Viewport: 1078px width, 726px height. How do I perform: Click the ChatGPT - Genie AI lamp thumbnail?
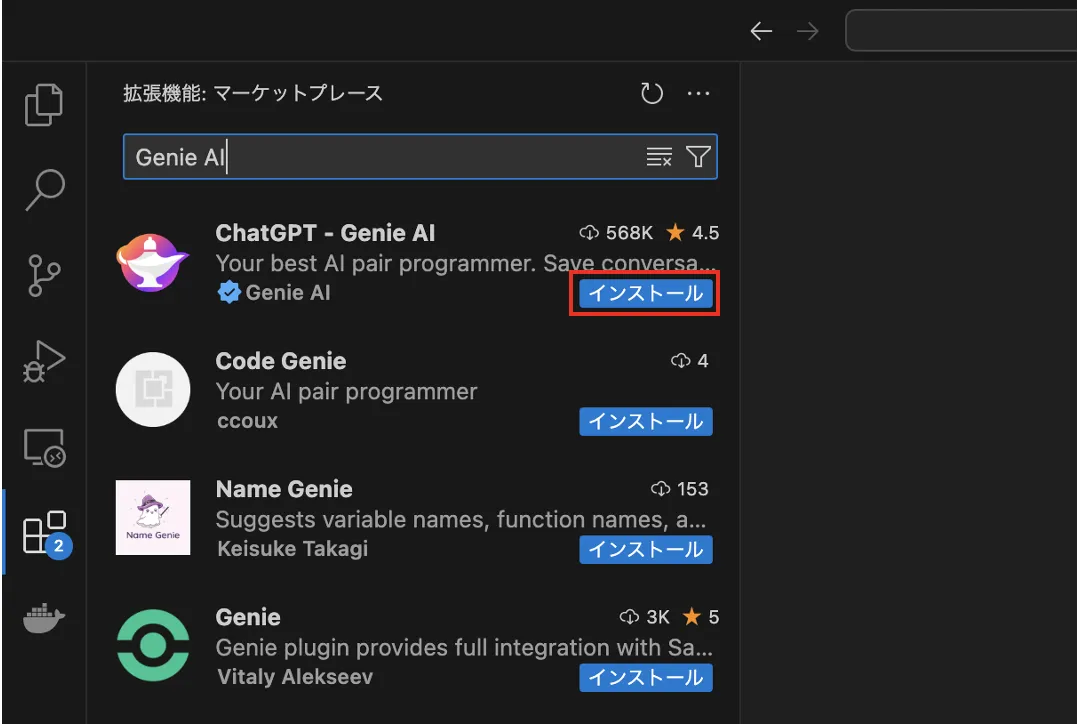[153, 261]
